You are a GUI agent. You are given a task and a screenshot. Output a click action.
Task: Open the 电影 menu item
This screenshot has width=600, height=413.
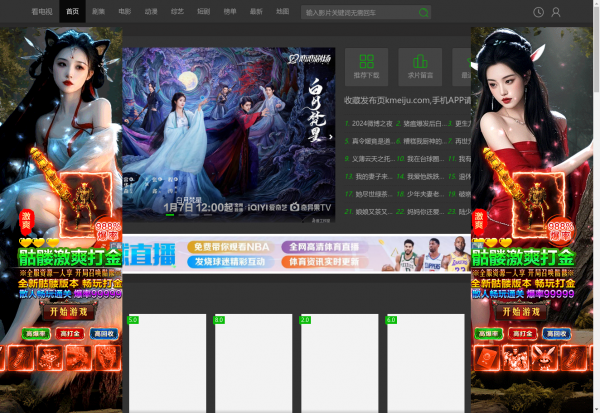[x=124, y=12]
